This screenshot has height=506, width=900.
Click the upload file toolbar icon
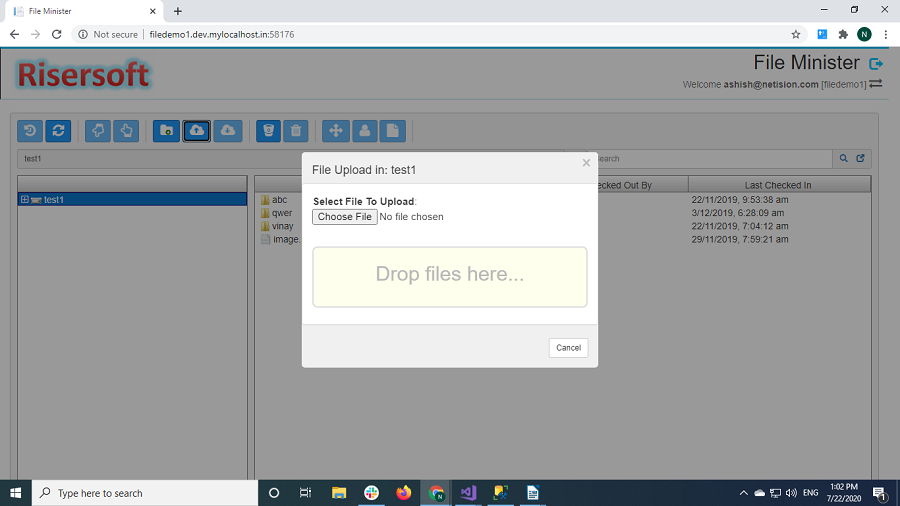click(x=197, y=131)
